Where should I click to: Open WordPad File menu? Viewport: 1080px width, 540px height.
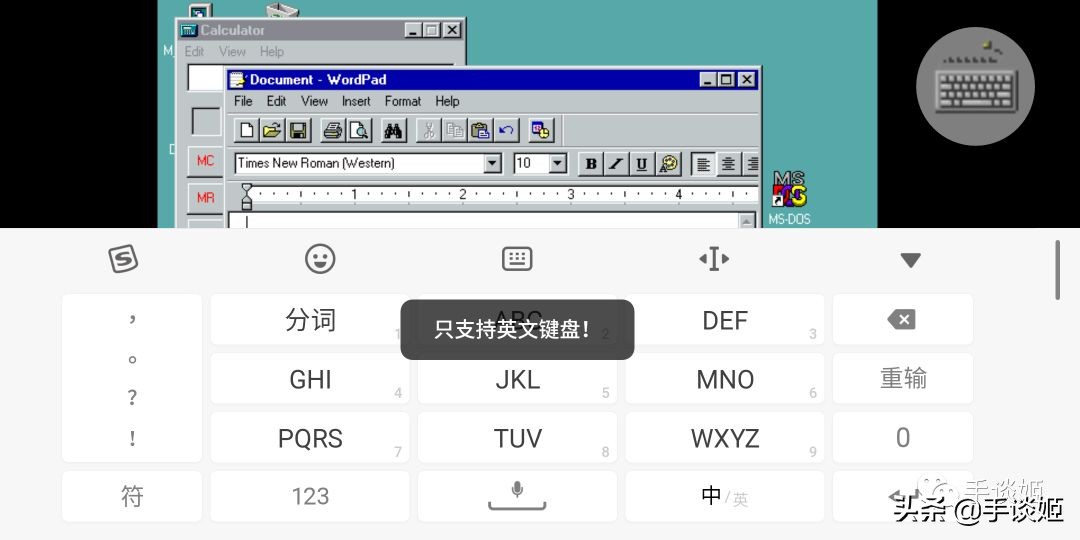243,101
